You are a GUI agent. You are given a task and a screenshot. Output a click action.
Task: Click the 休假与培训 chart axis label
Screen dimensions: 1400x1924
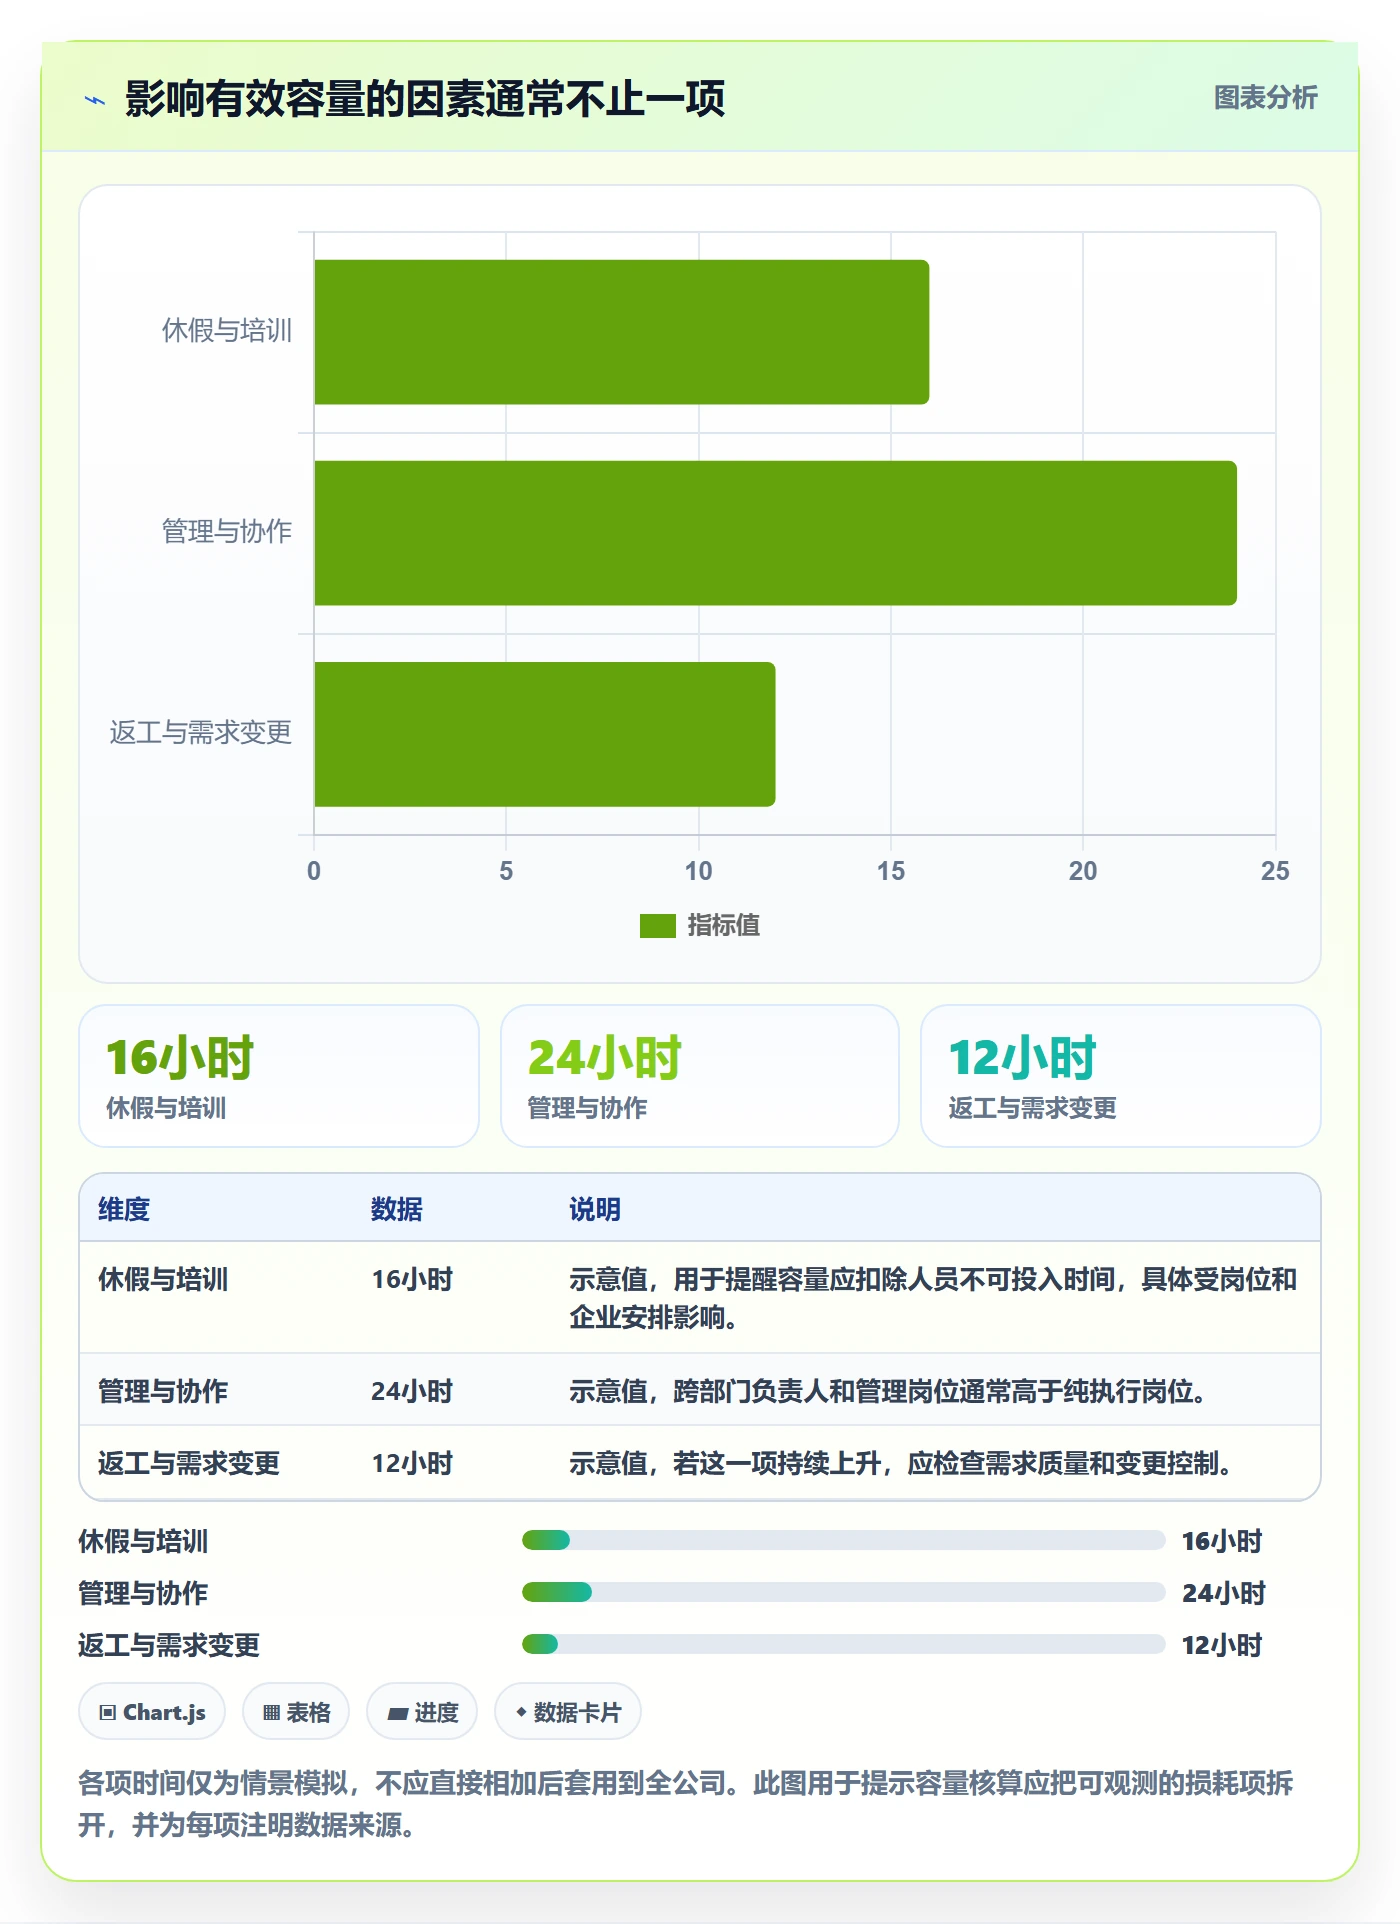click(227, 331)
